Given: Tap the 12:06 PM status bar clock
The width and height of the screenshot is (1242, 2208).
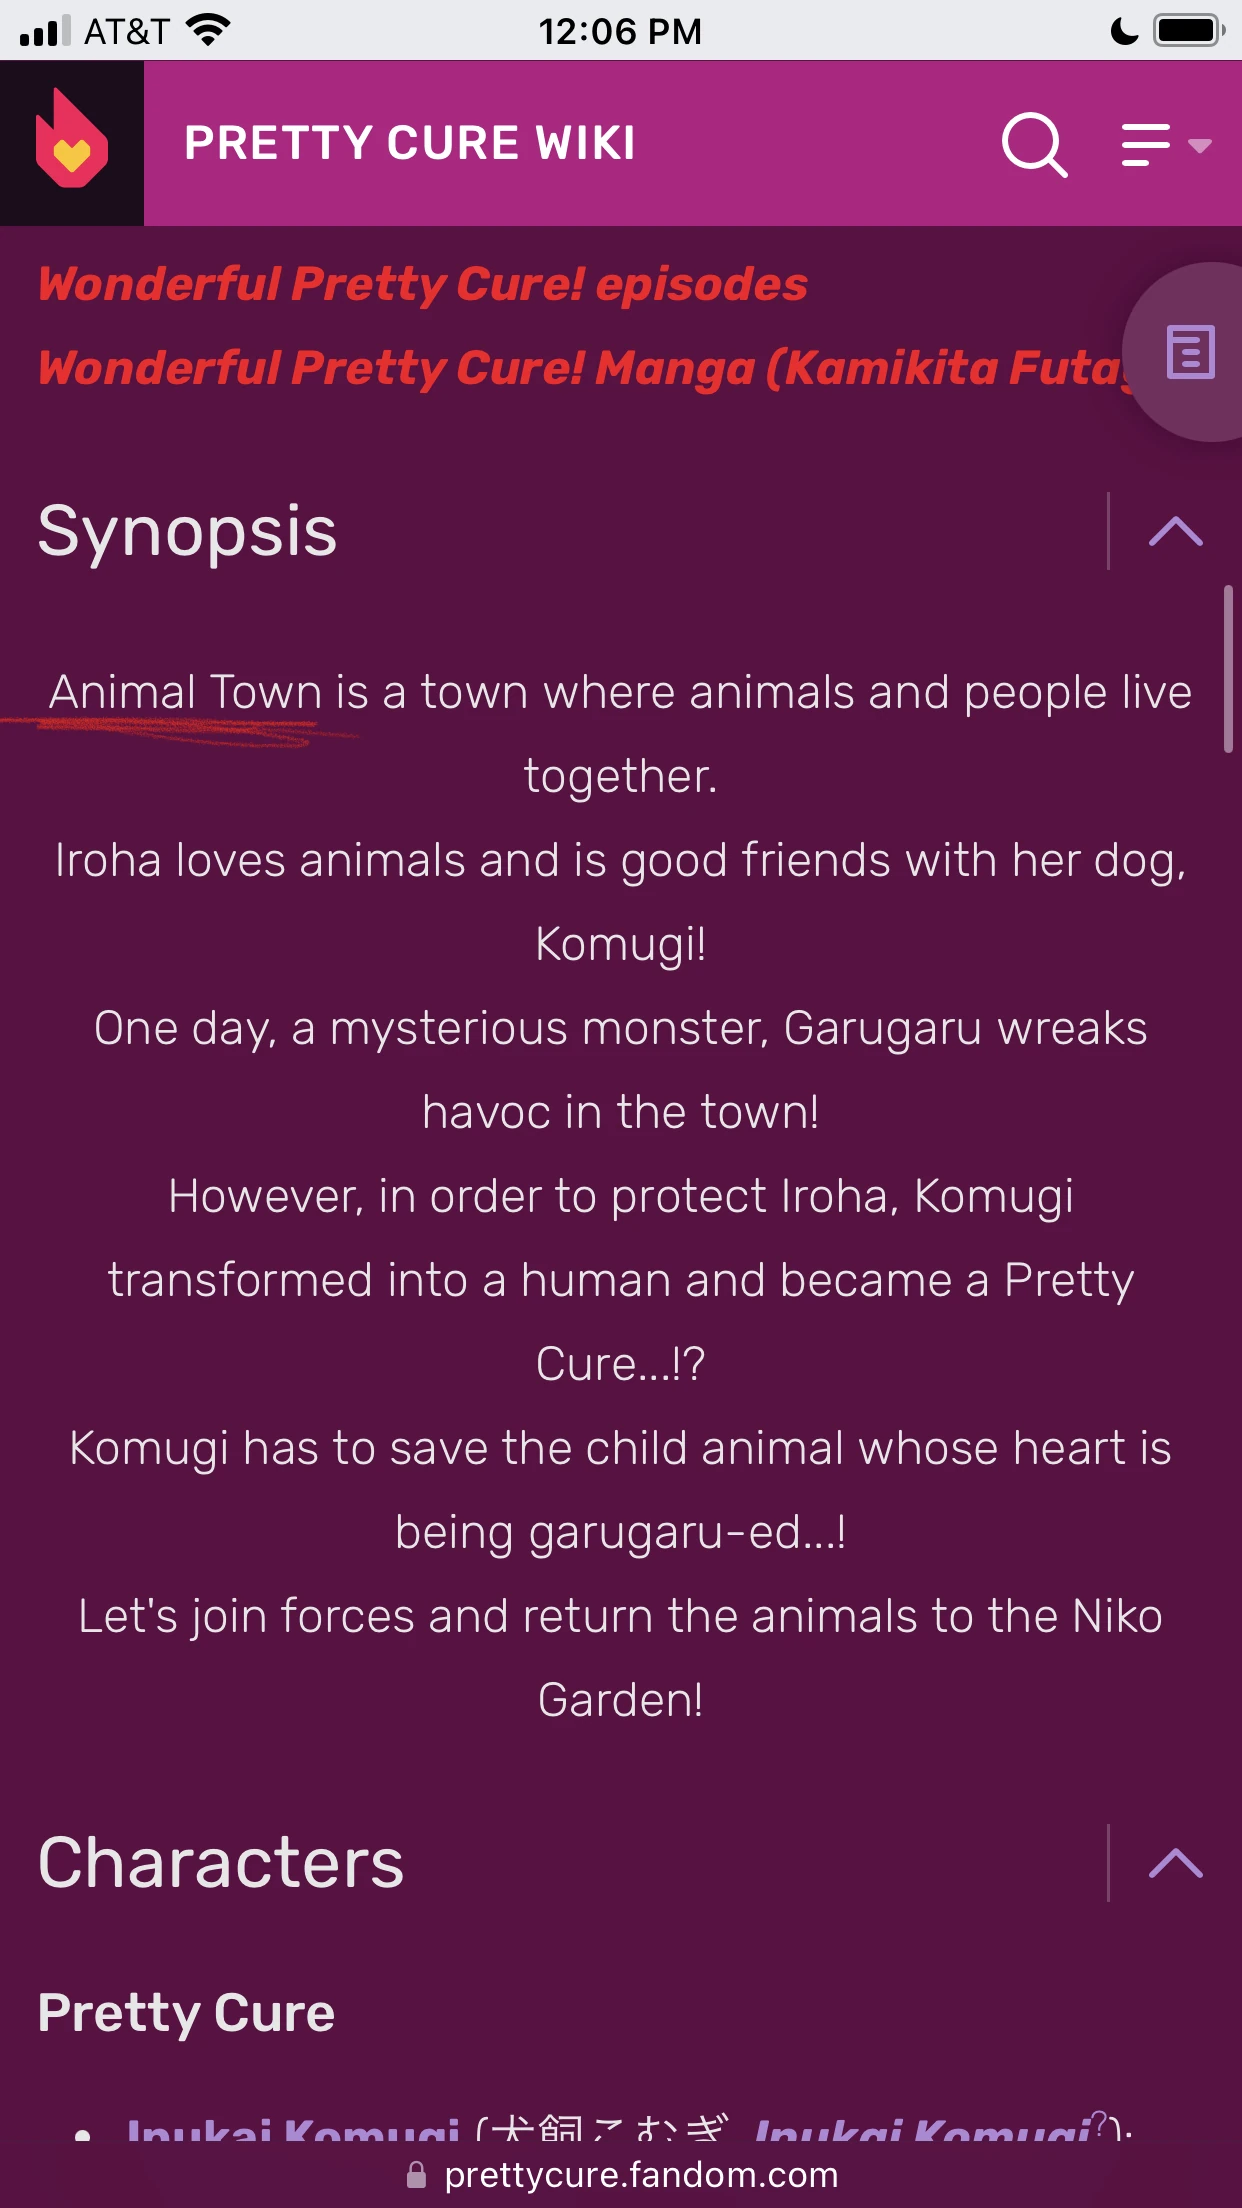Looking at the screenshot, I should coord(620,31).
